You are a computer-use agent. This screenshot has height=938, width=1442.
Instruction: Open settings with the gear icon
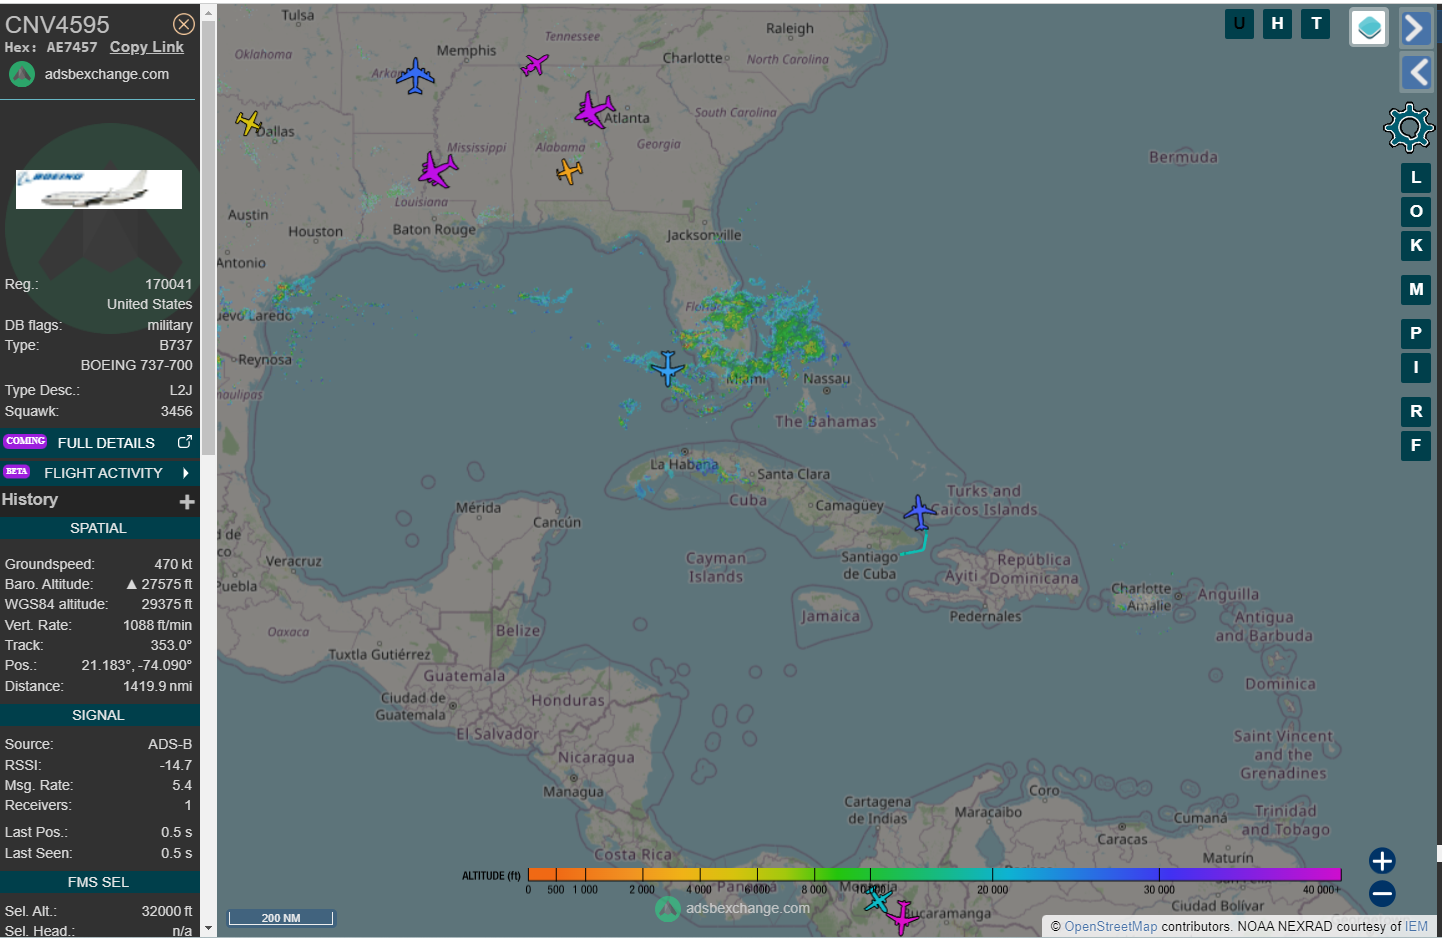(1409, 127)
